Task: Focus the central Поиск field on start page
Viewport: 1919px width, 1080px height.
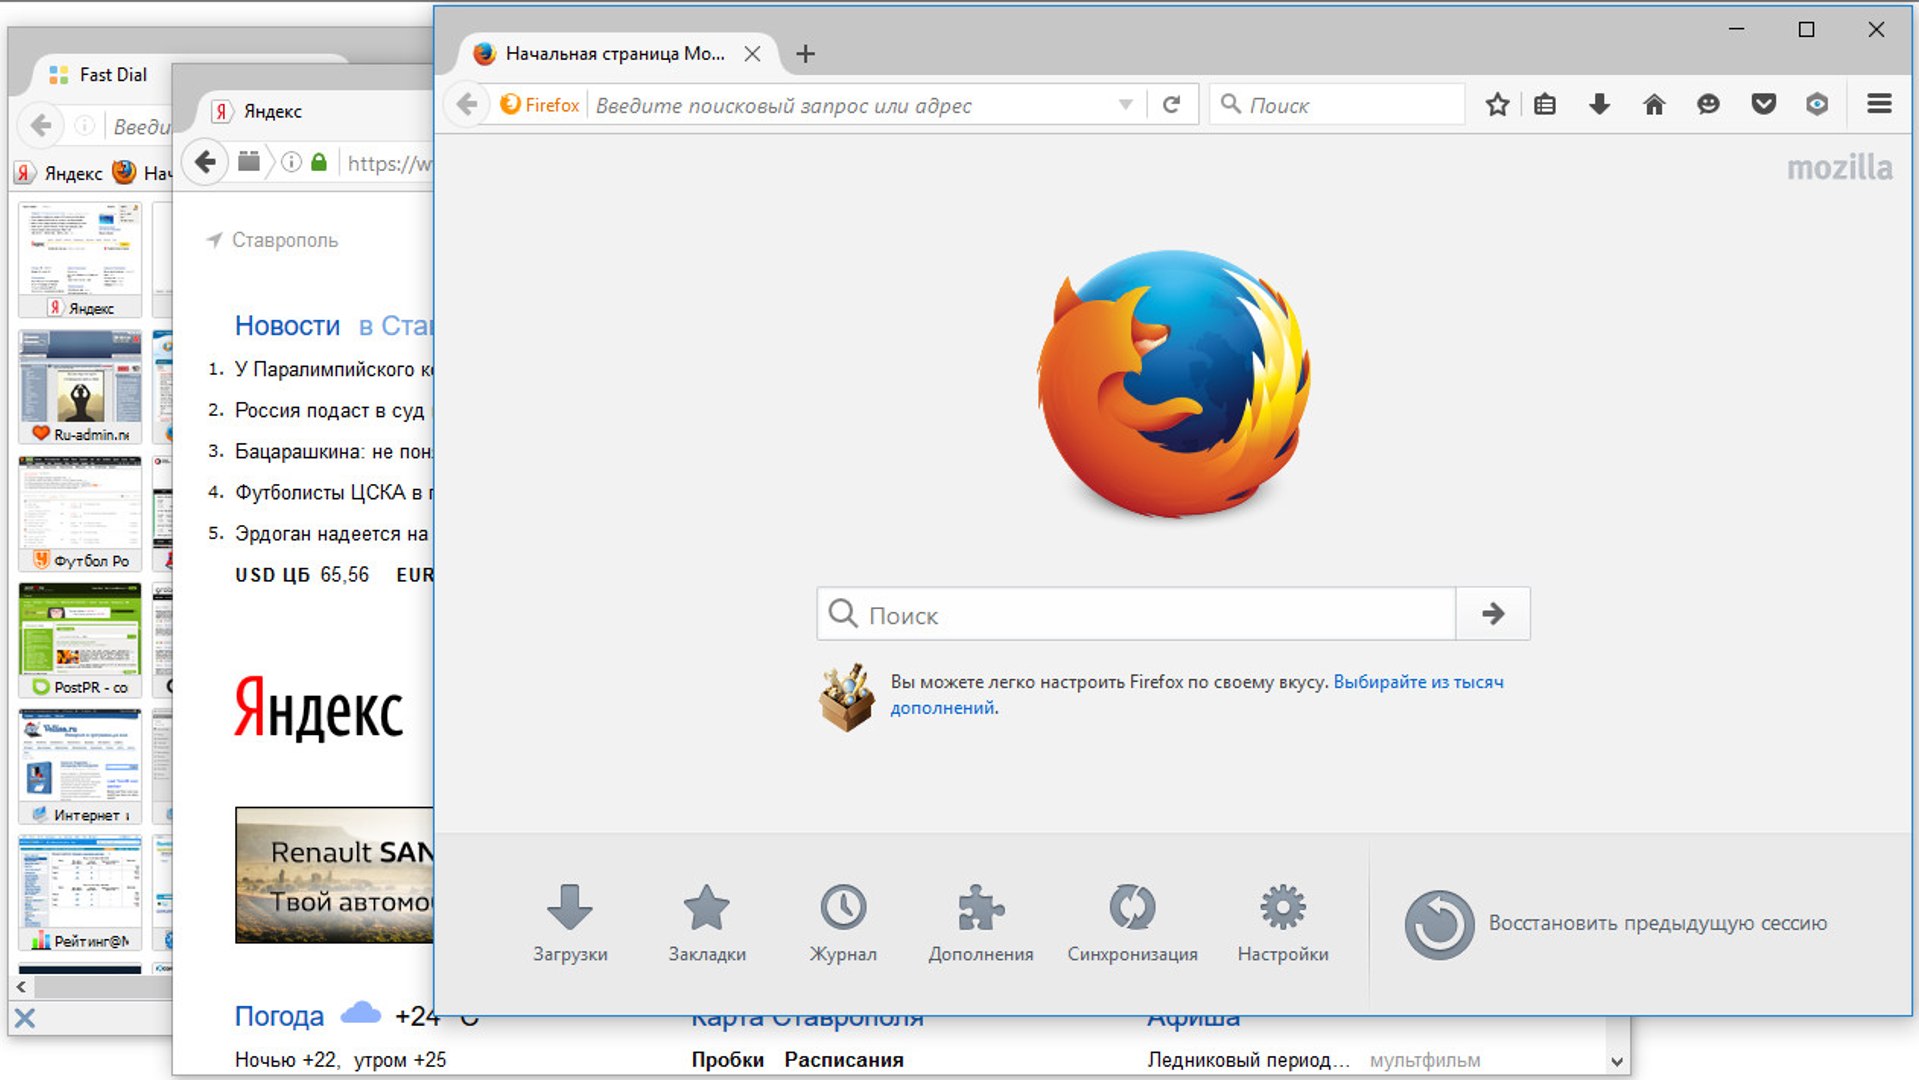Action: click(x=1136, y=614)
